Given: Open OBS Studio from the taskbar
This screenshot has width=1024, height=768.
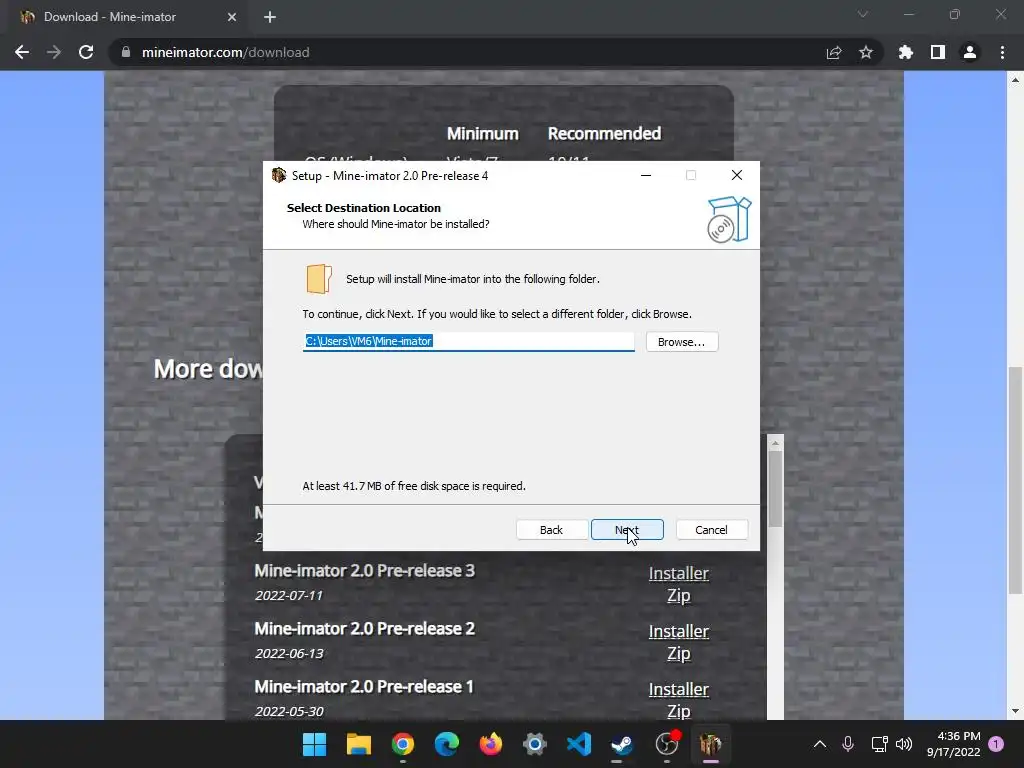Looking at the screenshot, I should tap(667, 744).
